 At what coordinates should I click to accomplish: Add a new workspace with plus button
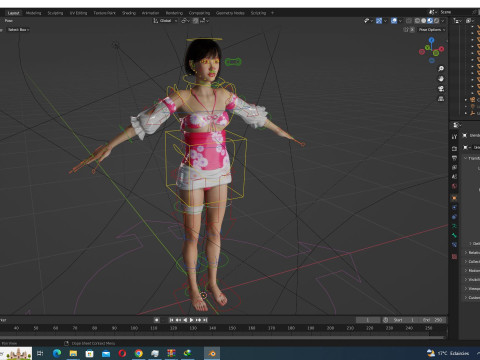(272, 13)
